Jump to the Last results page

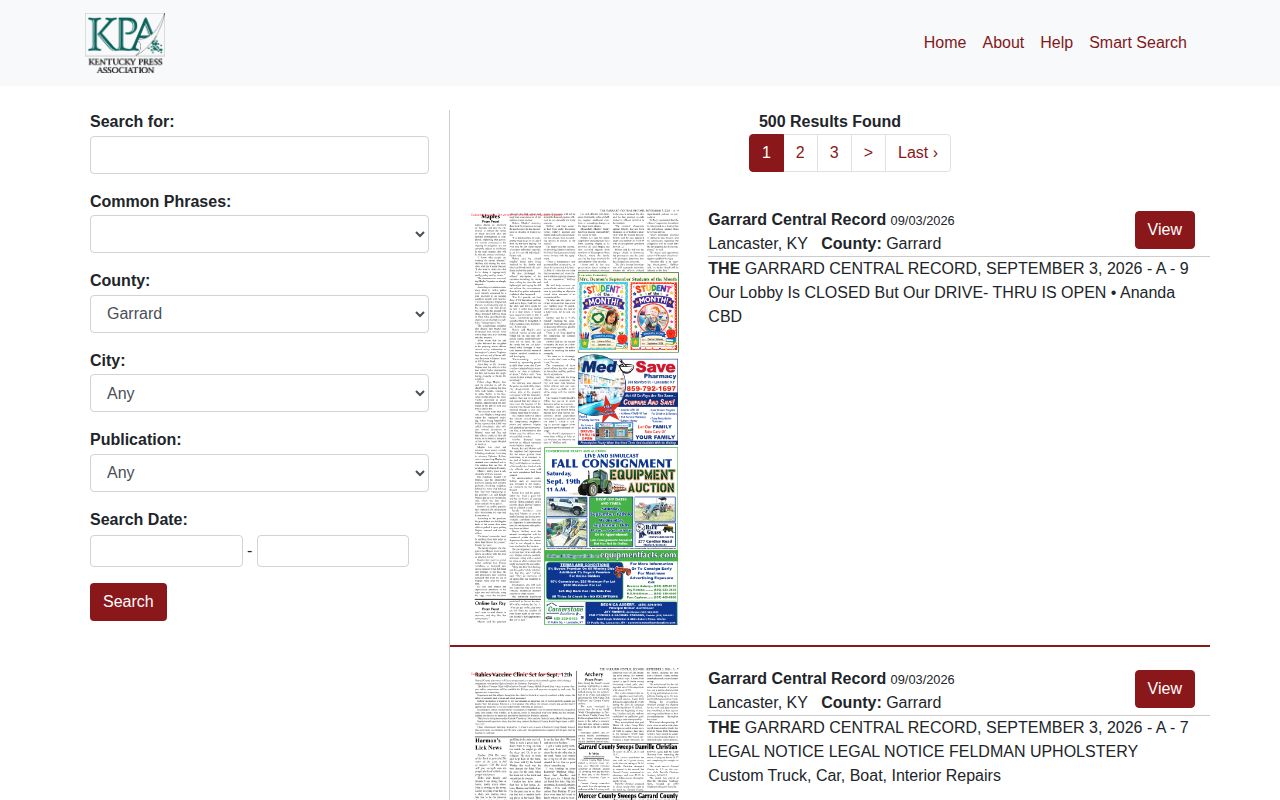point(918,153)
